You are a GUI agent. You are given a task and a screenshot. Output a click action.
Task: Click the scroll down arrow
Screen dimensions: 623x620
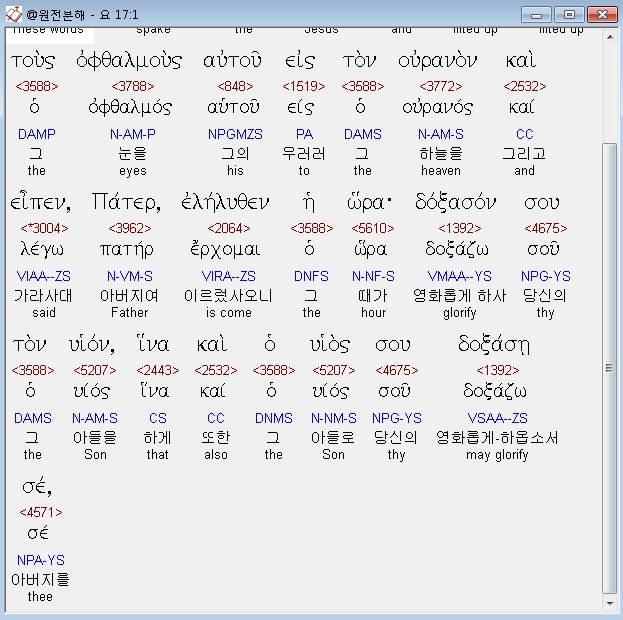point(609,604)
